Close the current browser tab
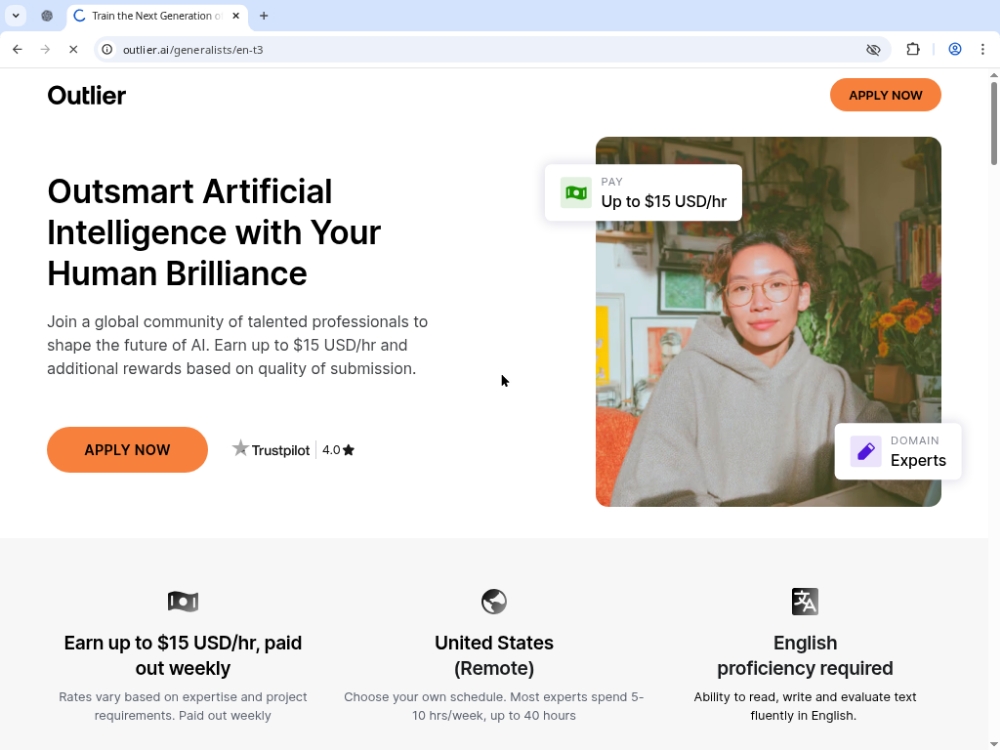The image size is (1000, 750). 236,16
